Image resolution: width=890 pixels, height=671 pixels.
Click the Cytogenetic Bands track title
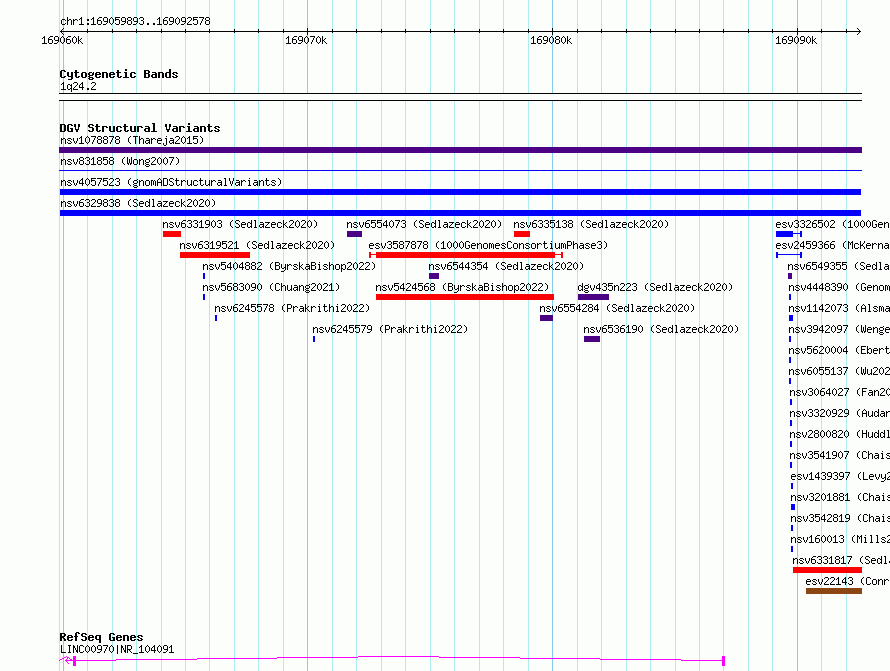coord(119,74)
